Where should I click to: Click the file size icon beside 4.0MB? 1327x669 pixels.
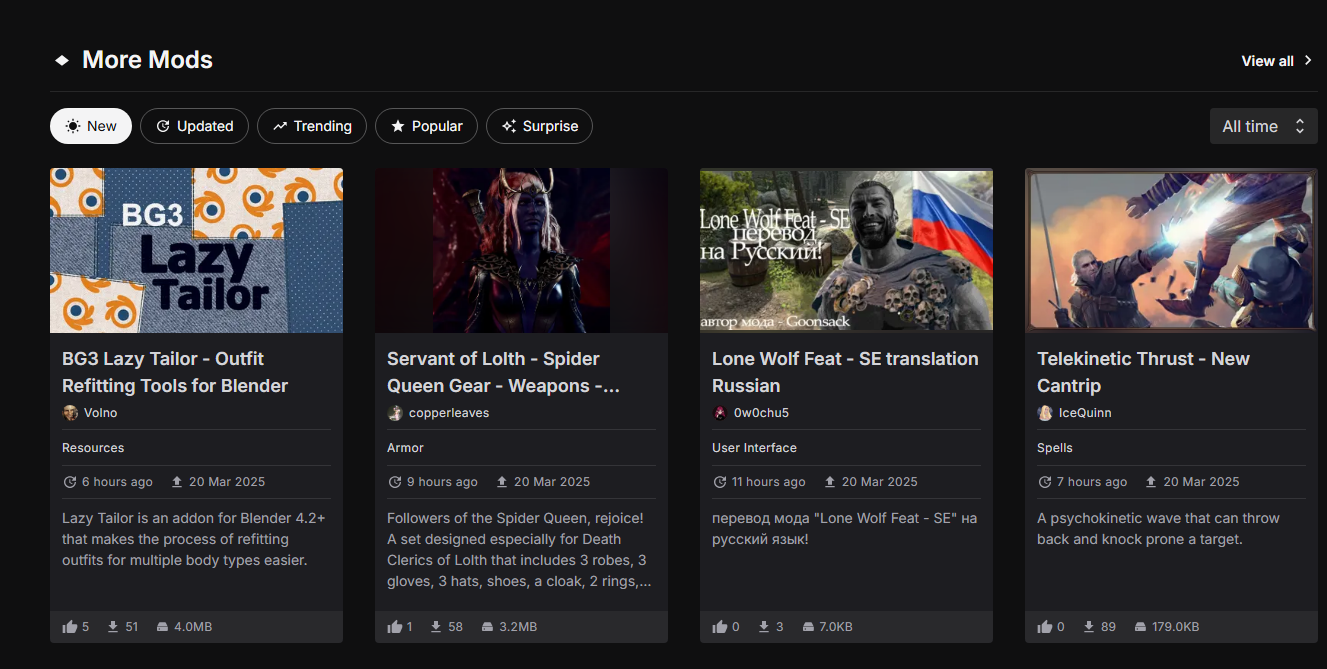coord(162,627)
